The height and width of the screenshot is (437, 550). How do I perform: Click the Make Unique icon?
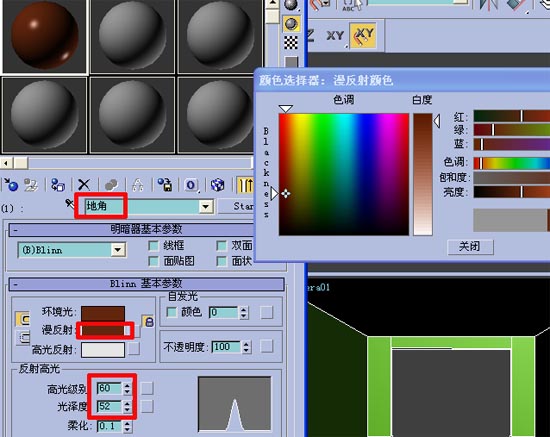click(x=138, y=185)
